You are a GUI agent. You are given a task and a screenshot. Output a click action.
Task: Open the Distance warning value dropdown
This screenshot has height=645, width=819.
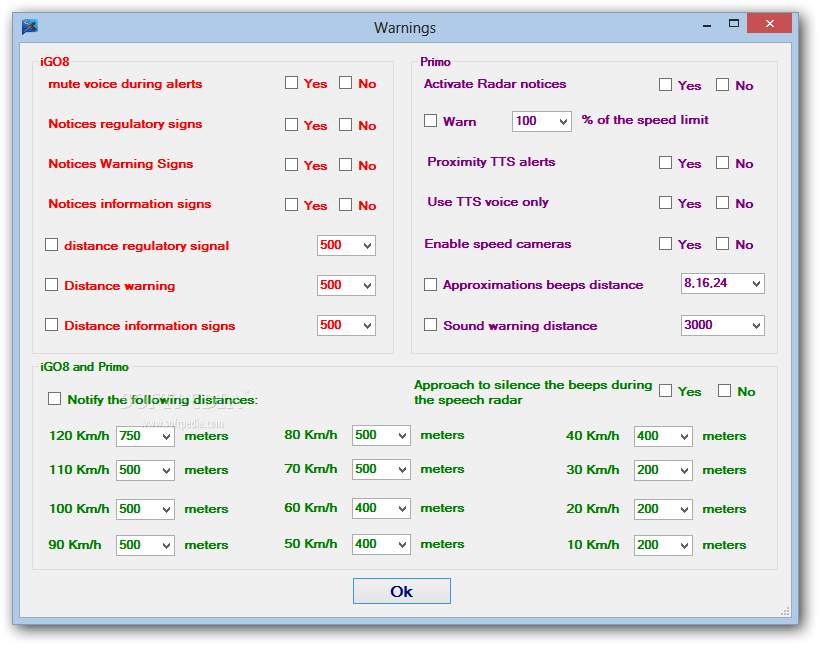(x=346, y=285)
